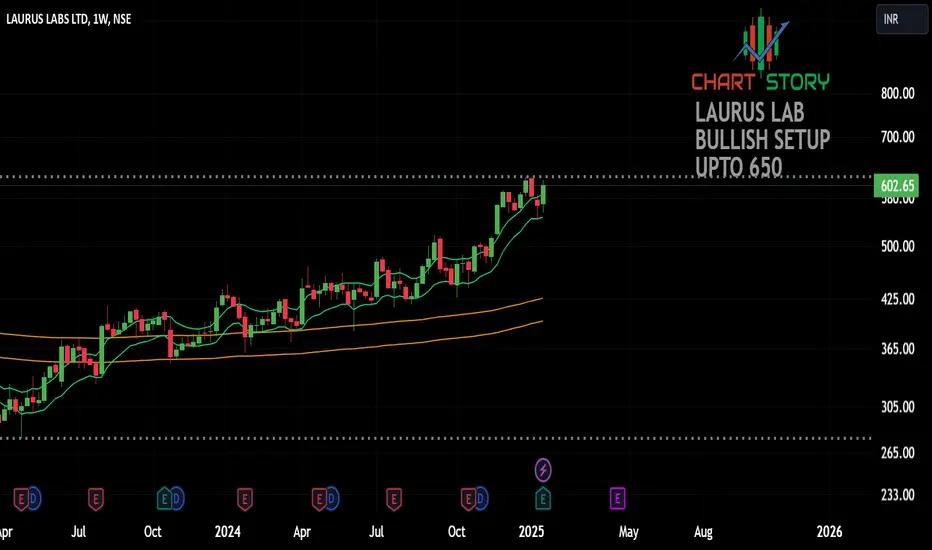Click the red E earnings marker near Apr 2023

[21, 499]
